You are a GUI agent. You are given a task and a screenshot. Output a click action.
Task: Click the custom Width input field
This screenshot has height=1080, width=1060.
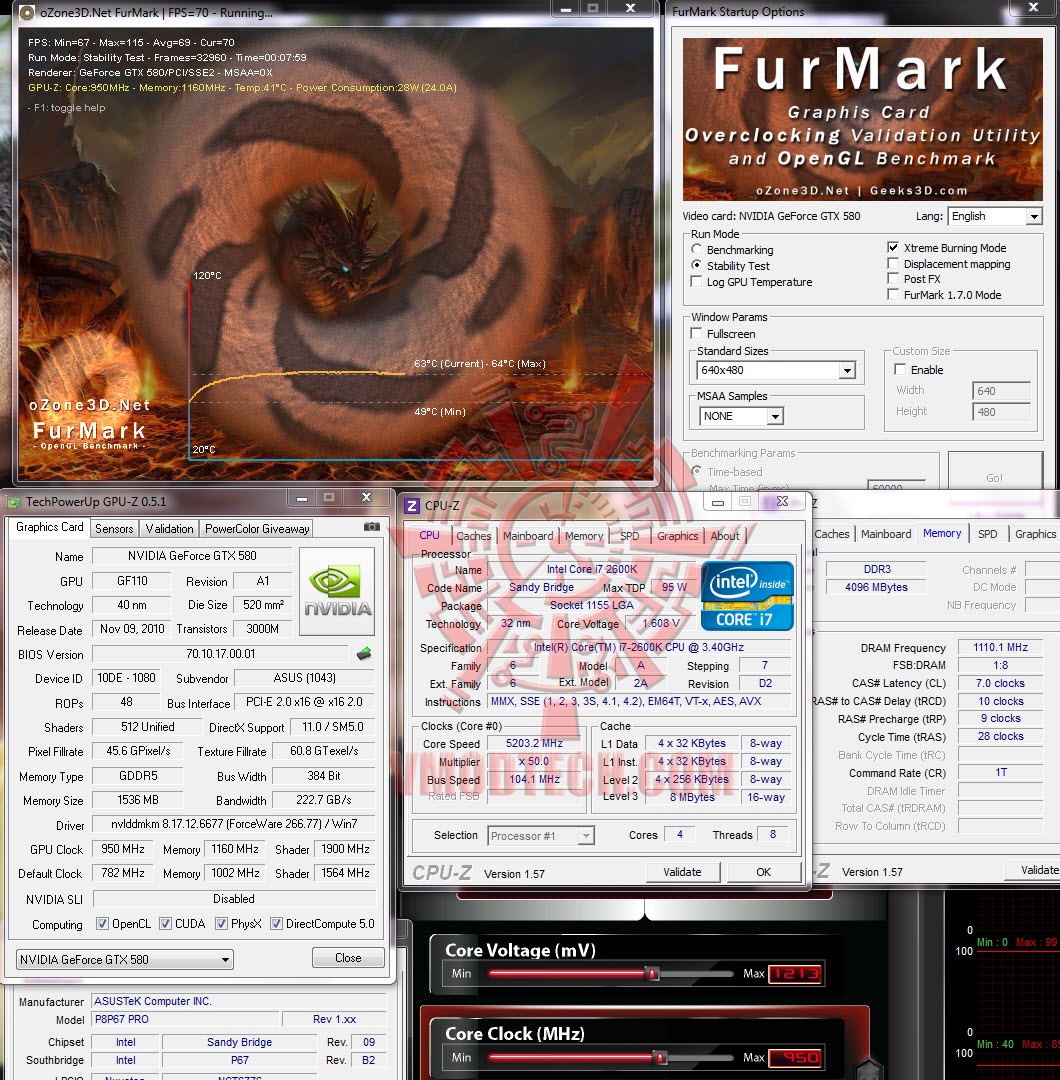pyautogui.click(x=1001, y=391)
